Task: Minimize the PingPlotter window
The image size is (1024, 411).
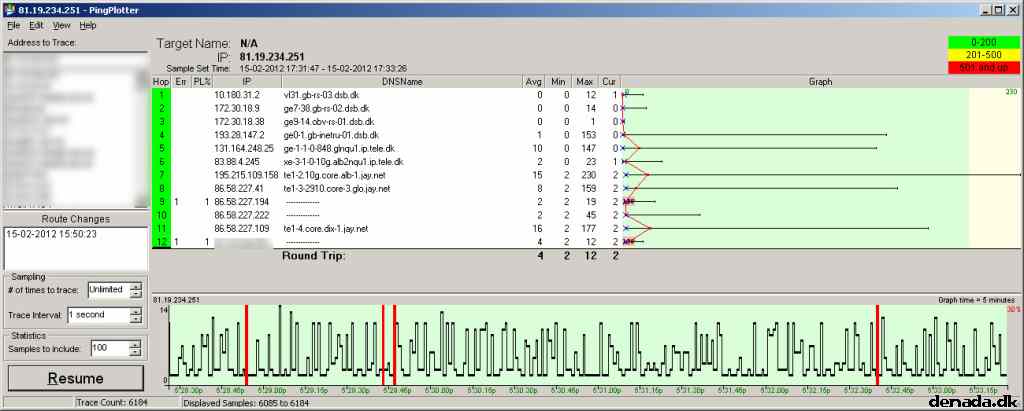Action: [987, 10]
